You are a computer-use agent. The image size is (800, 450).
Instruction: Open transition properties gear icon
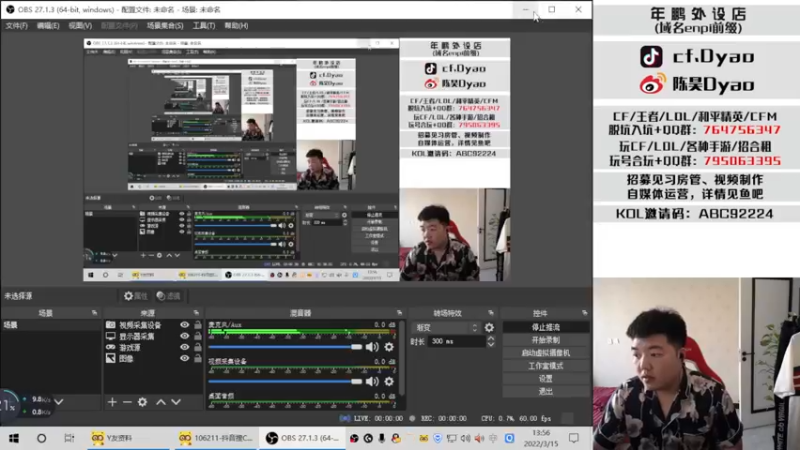(489, 328)
